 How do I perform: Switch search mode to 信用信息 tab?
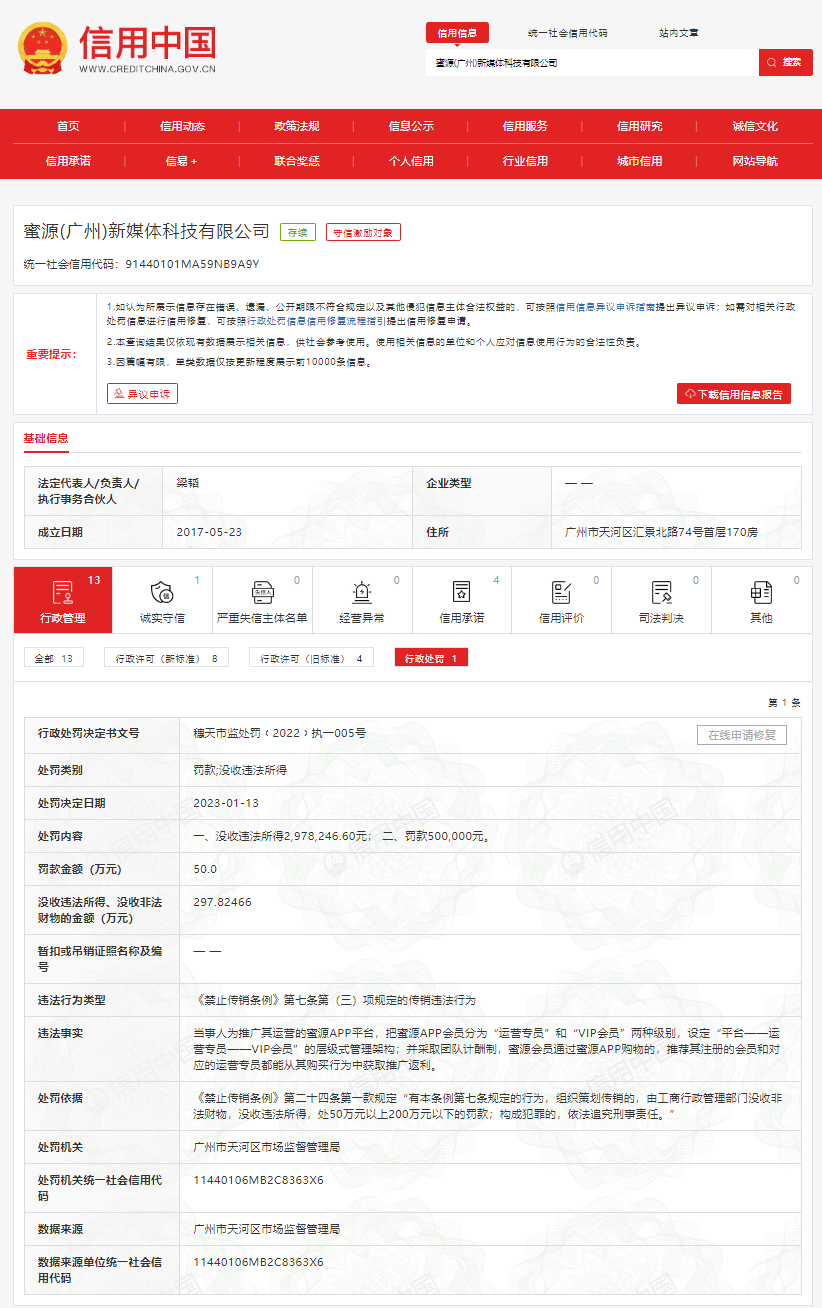coord(457,33)
